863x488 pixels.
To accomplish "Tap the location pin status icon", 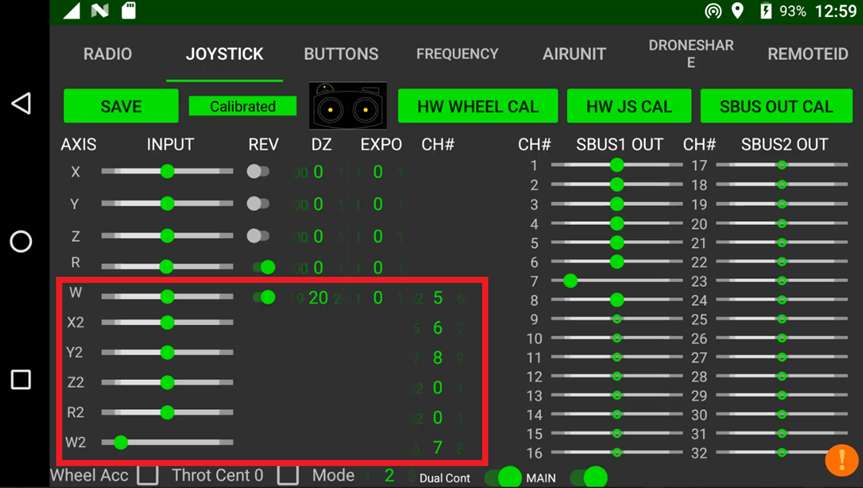I will [x=738, y=12].
